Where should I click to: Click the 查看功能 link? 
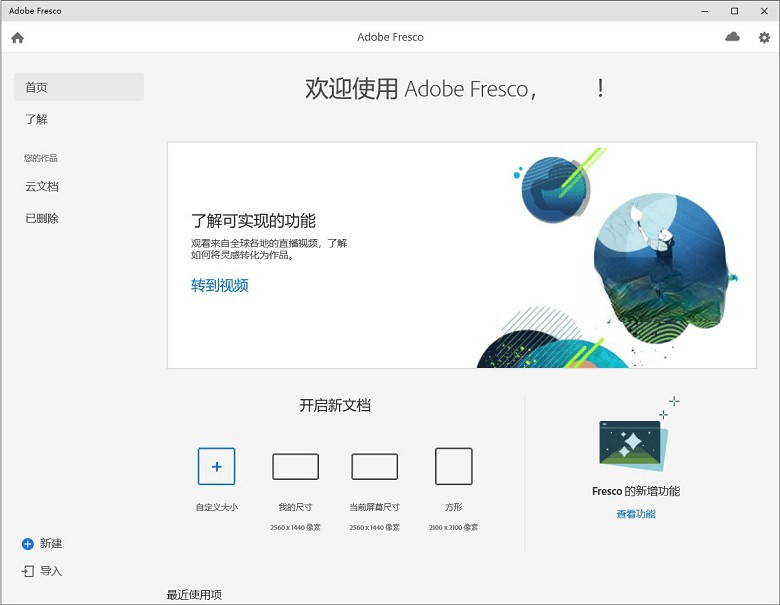pyautogui.click(x=636, y=514)
